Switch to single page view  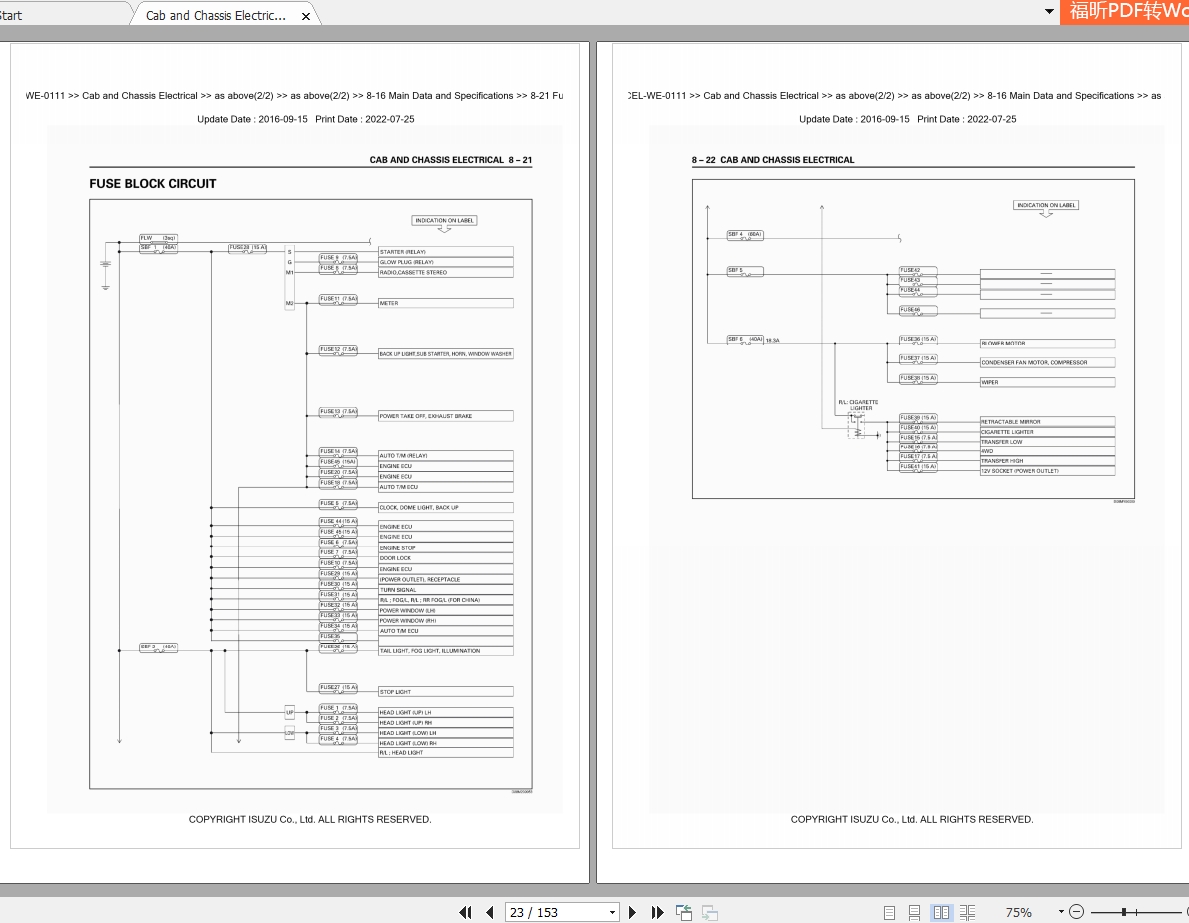pyautogui.click(x=889, y=912)
